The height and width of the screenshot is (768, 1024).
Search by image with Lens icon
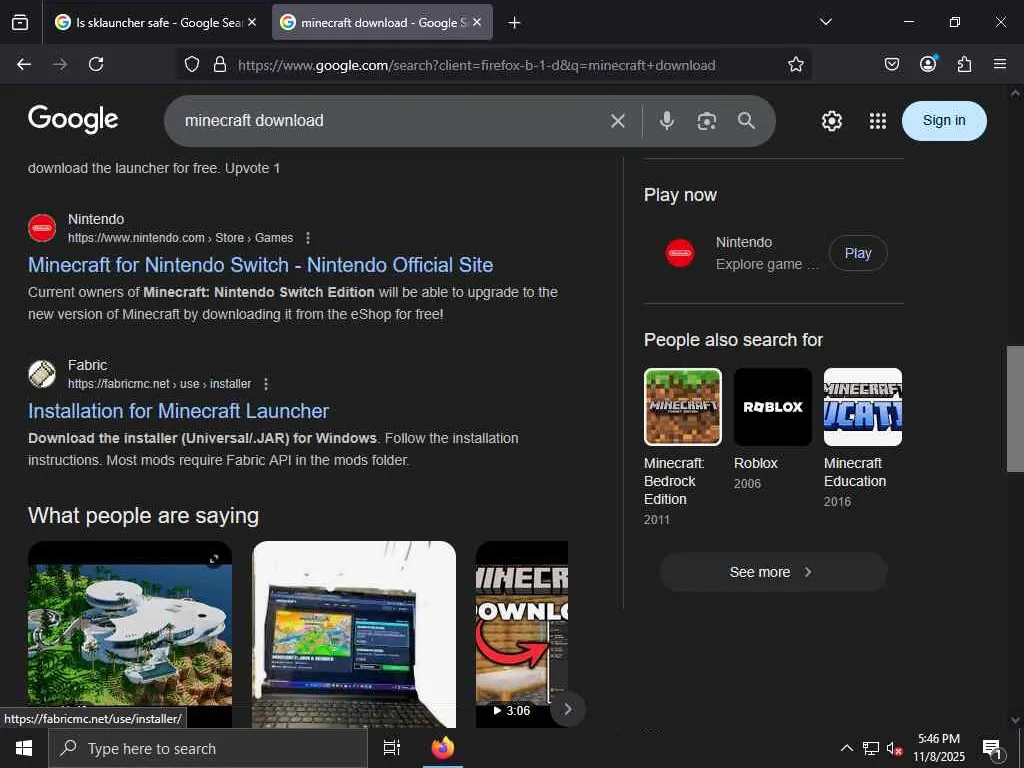[x=707, y=121]
